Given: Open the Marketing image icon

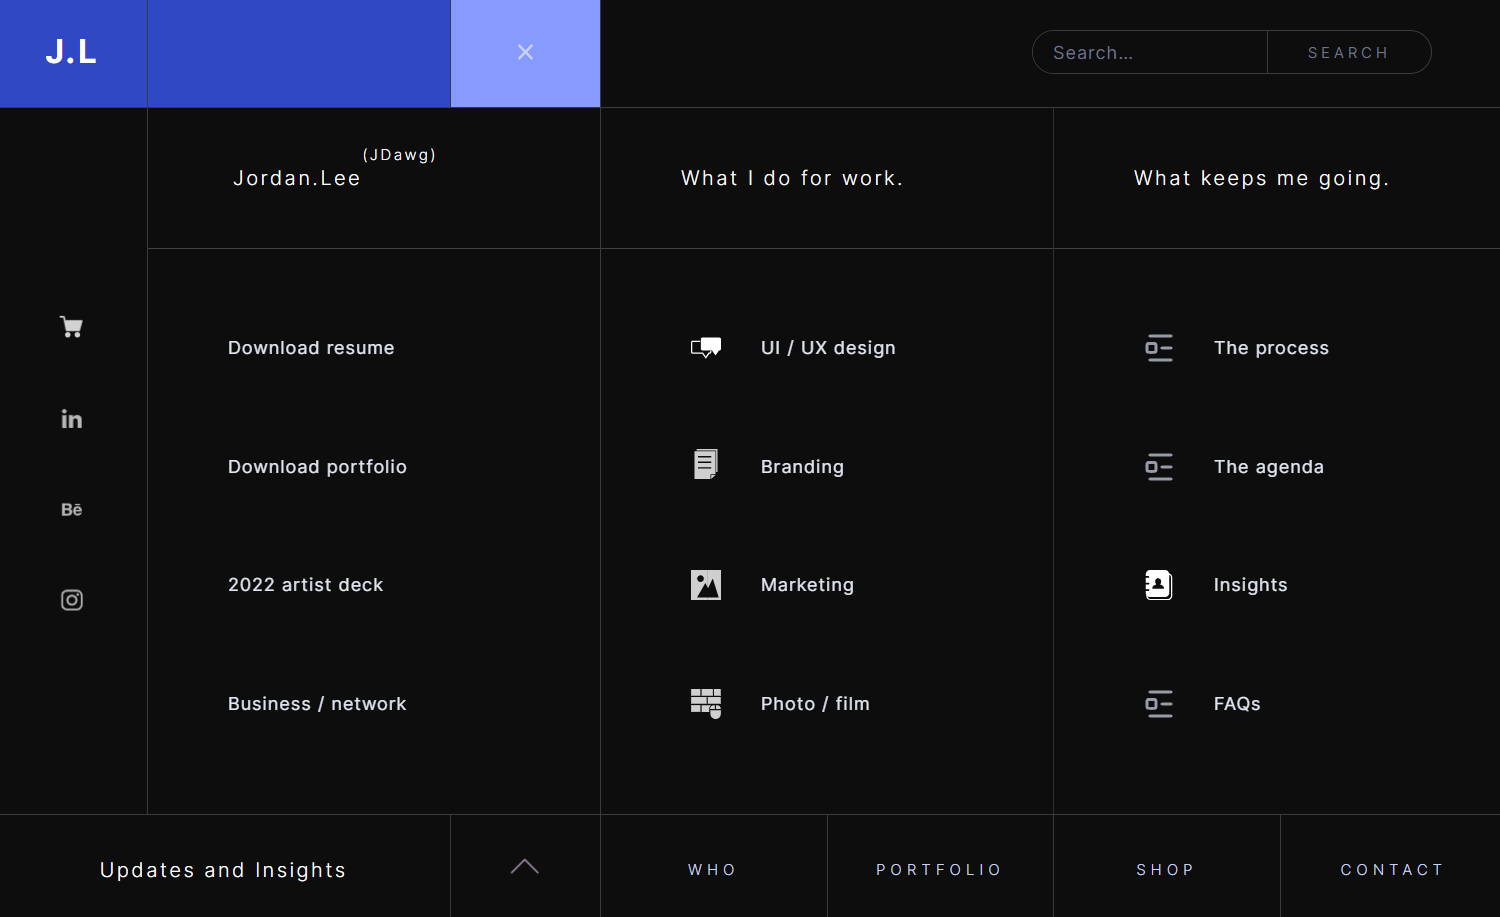Looking at the screenshot, I should [x=705, y=584].
